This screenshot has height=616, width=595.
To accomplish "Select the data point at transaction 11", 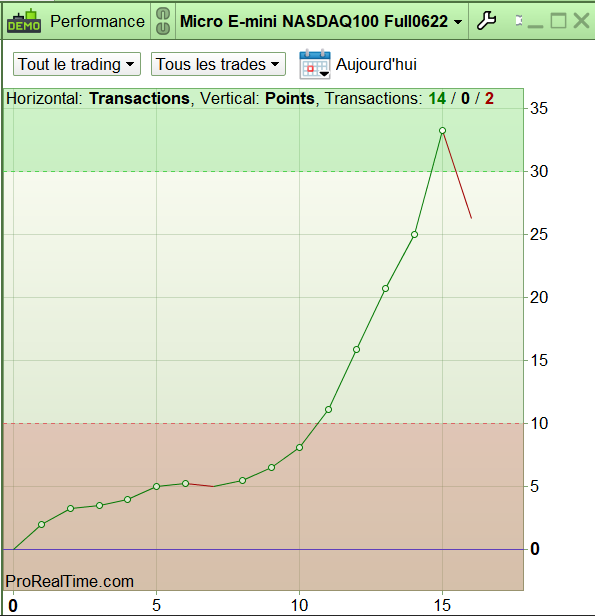I will click(328, 410).
